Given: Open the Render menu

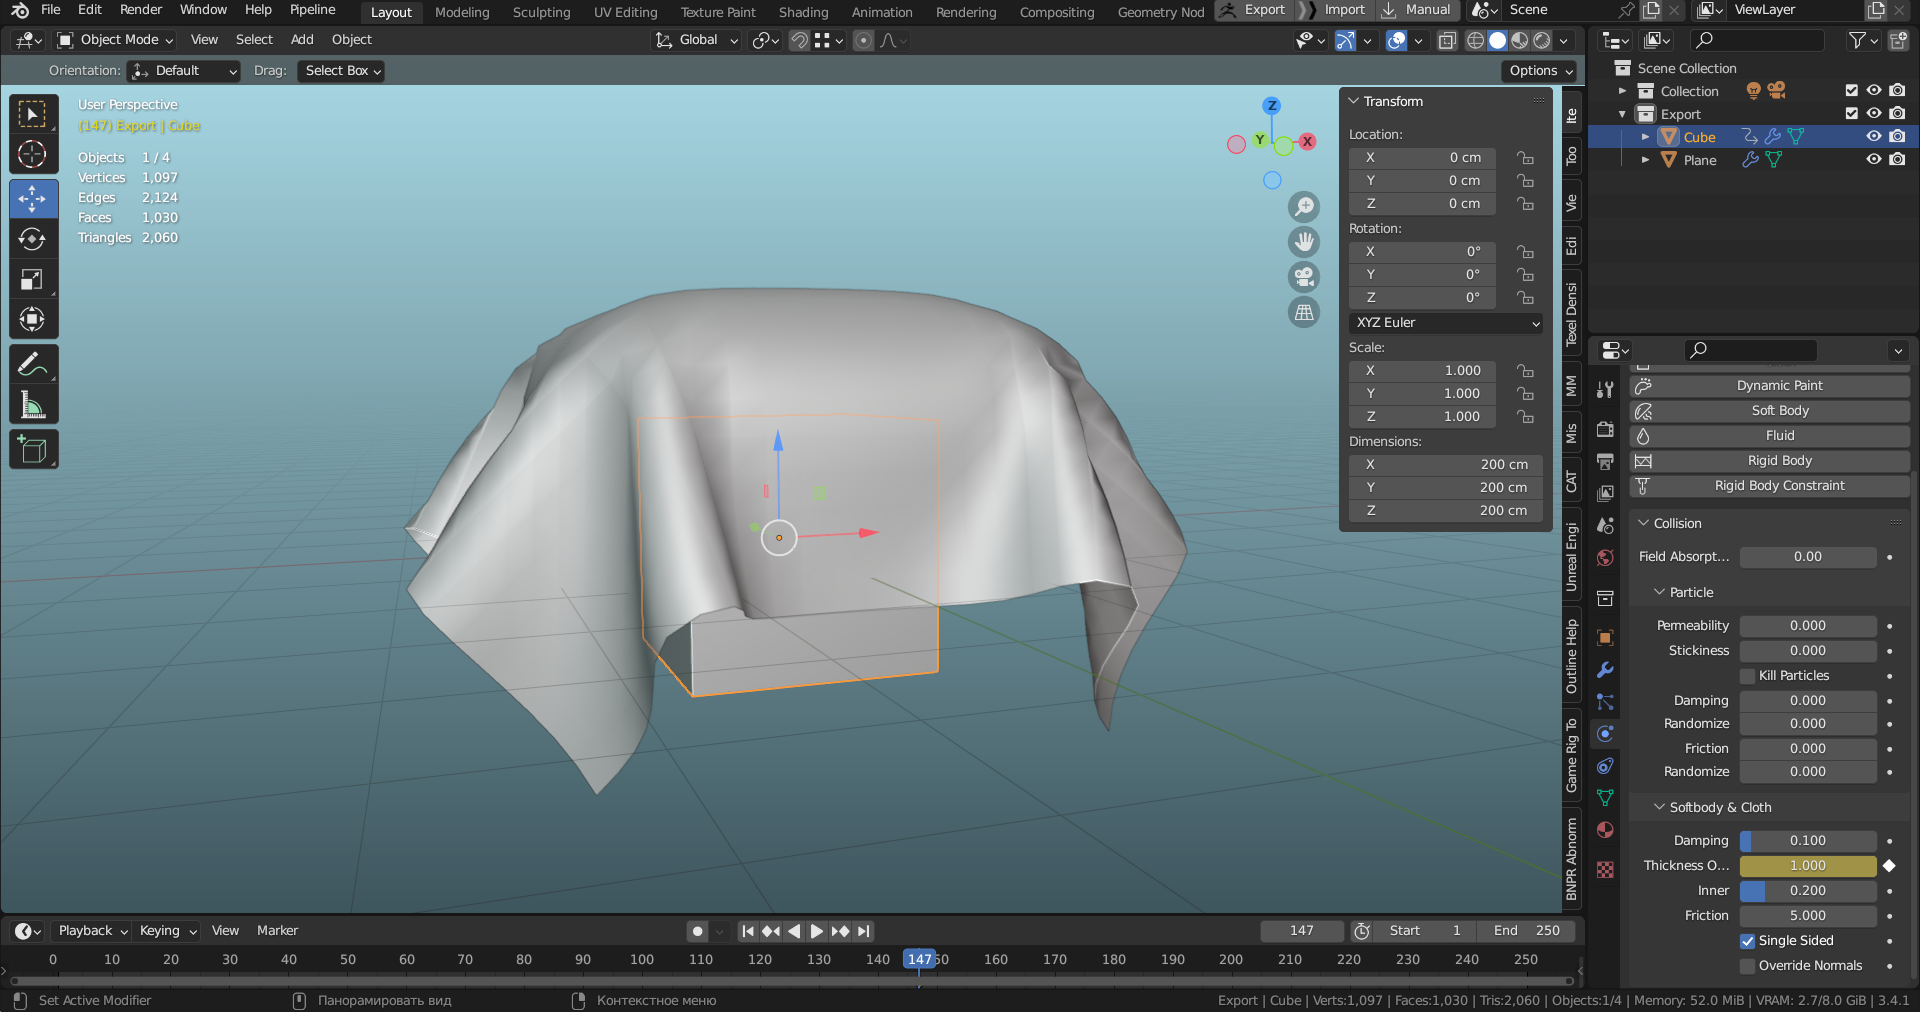Looking at the screenshot, I should click(141, 10).
